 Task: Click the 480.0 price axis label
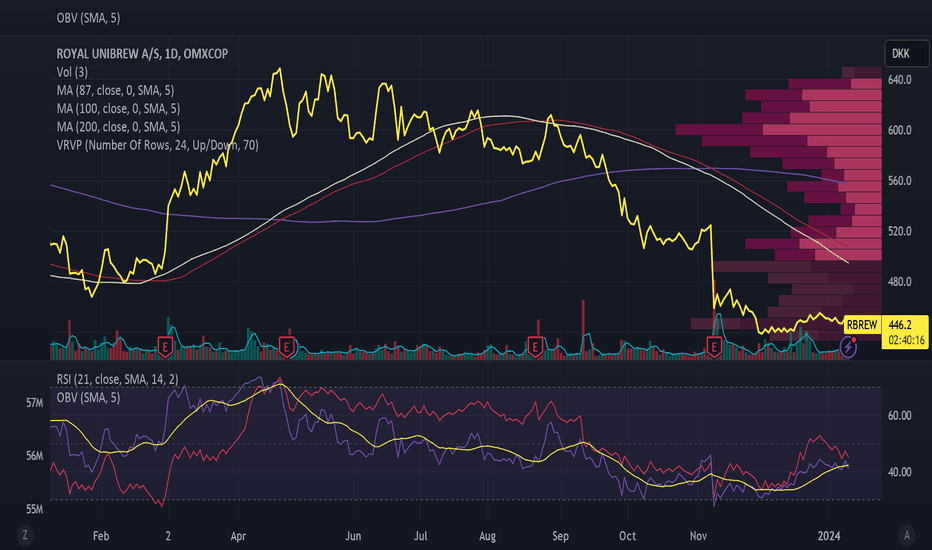click(x=899, y=282)
